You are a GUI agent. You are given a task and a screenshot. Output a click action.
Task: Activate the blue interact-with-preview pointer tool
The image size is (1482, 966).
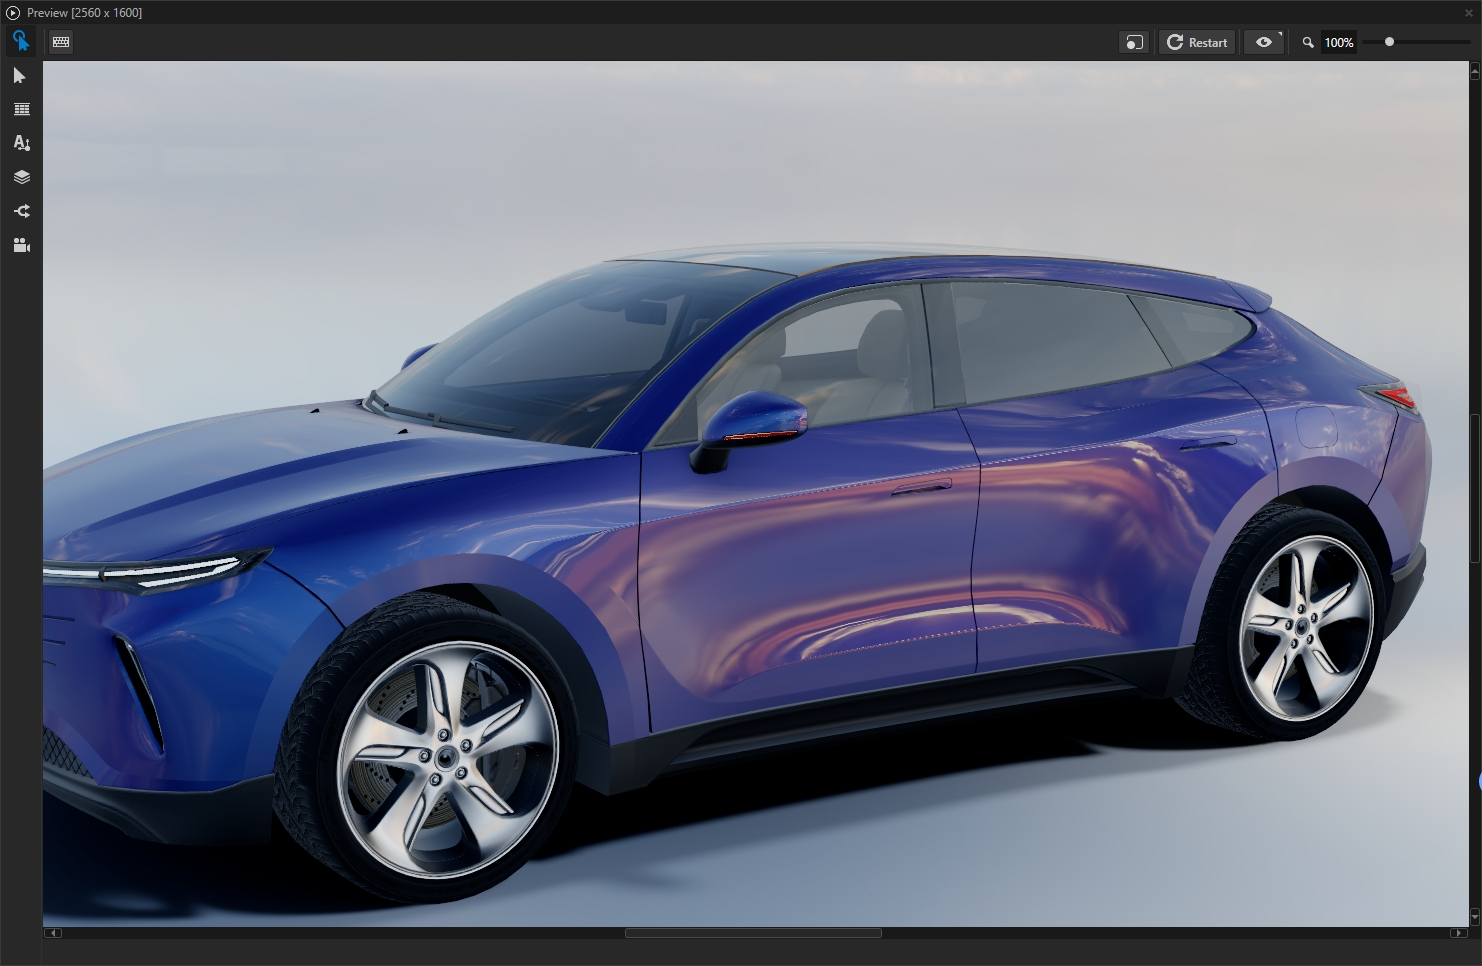click(21, 42)
